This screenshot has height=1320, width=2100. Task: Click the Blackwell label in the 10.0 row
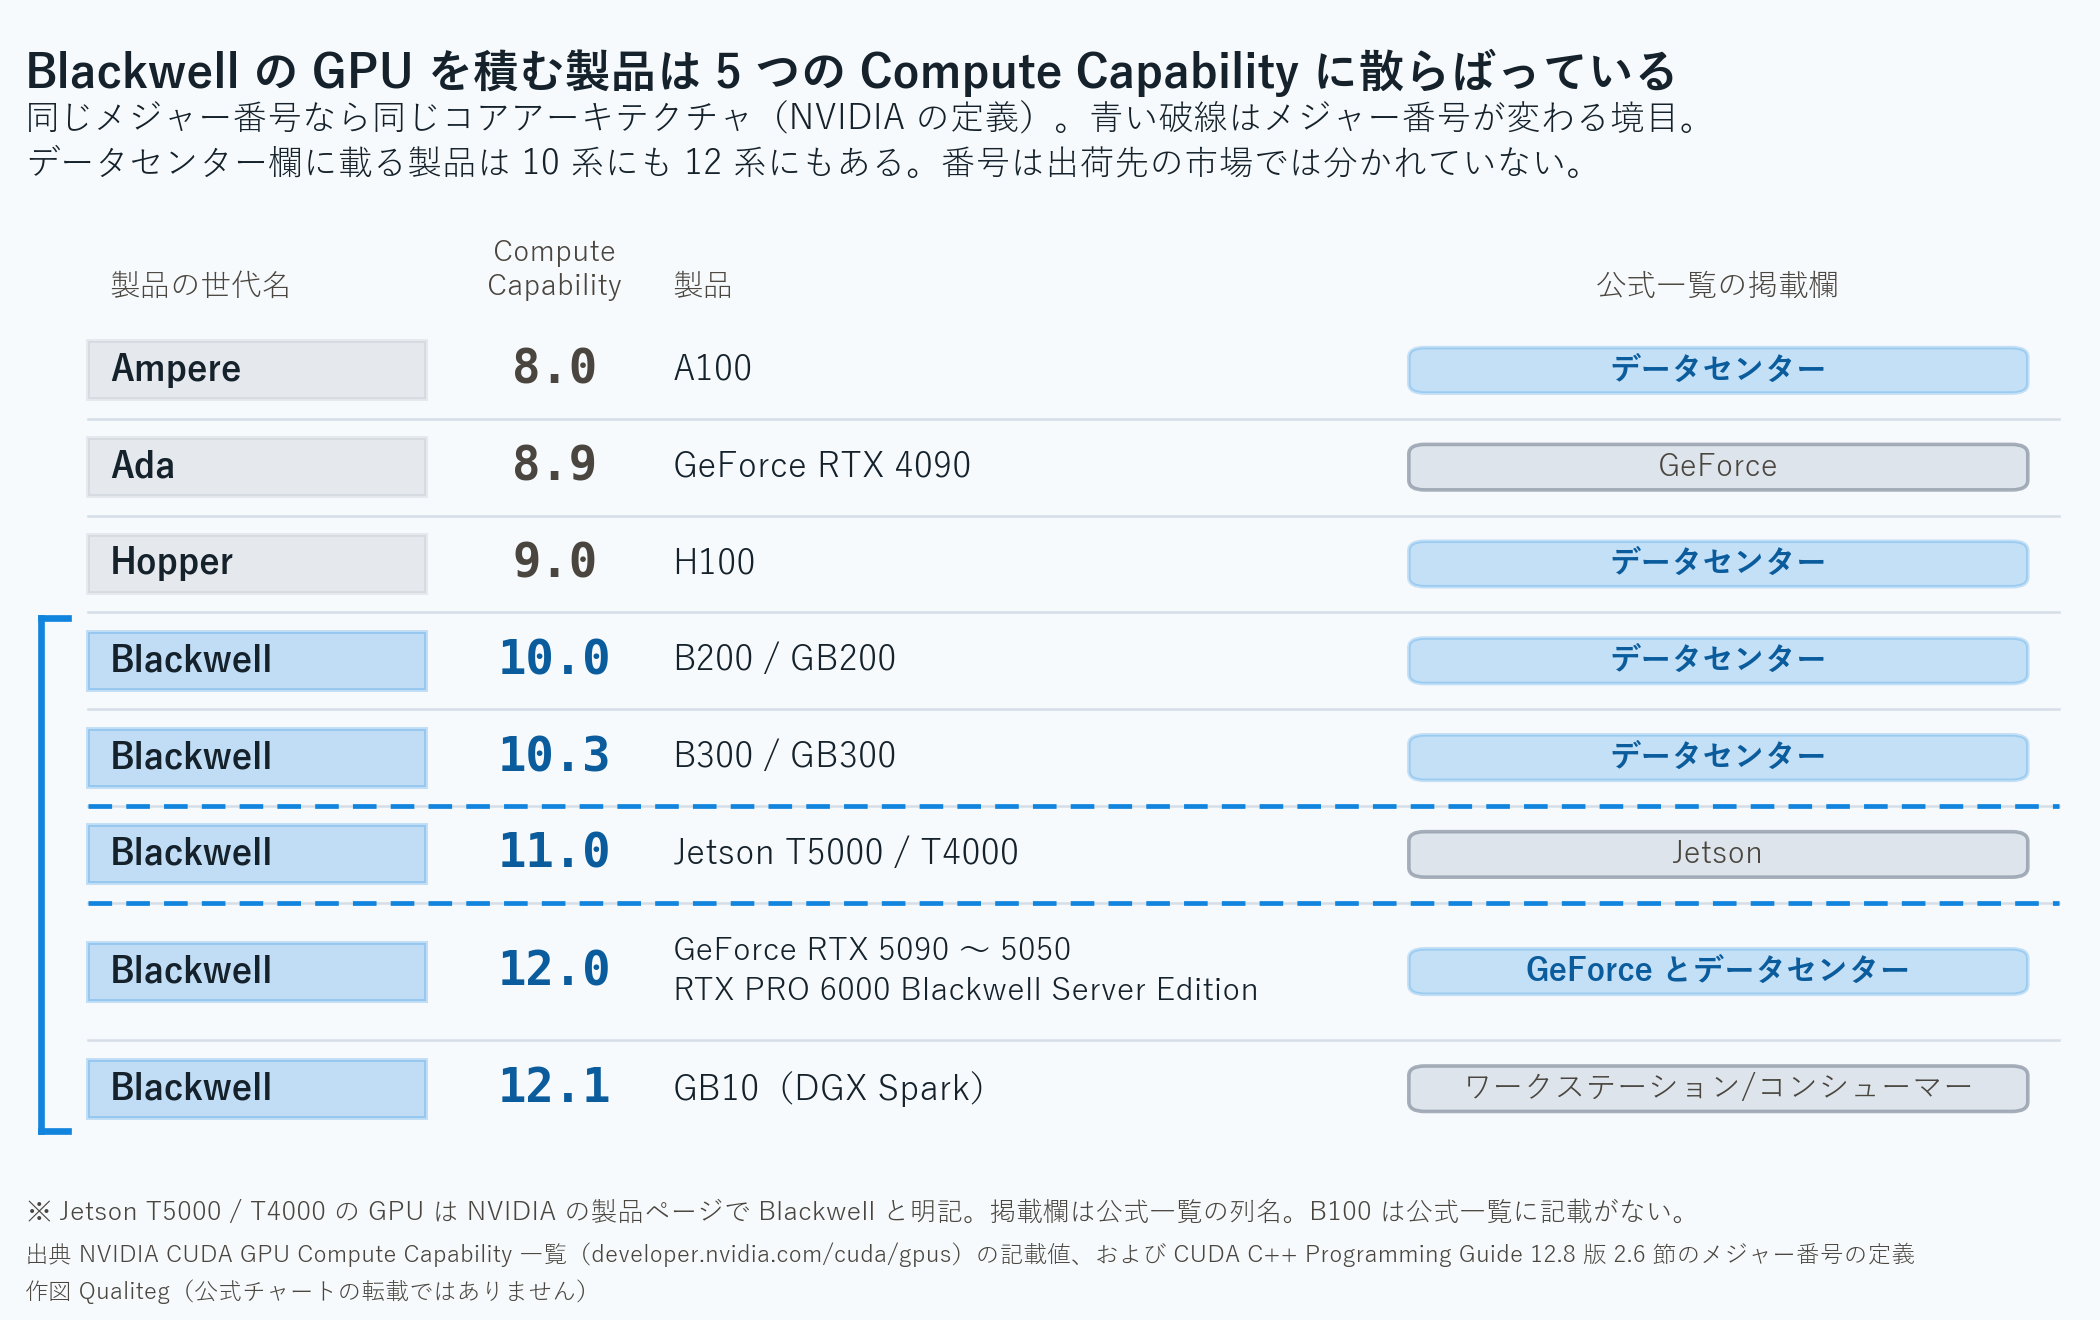click(257, 661)
